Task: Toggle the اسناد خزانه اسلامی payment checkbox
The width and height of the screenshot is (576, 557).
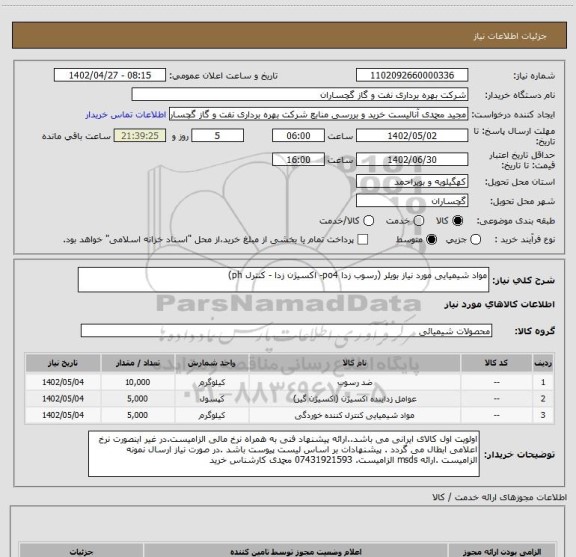Action: (363, 240)
